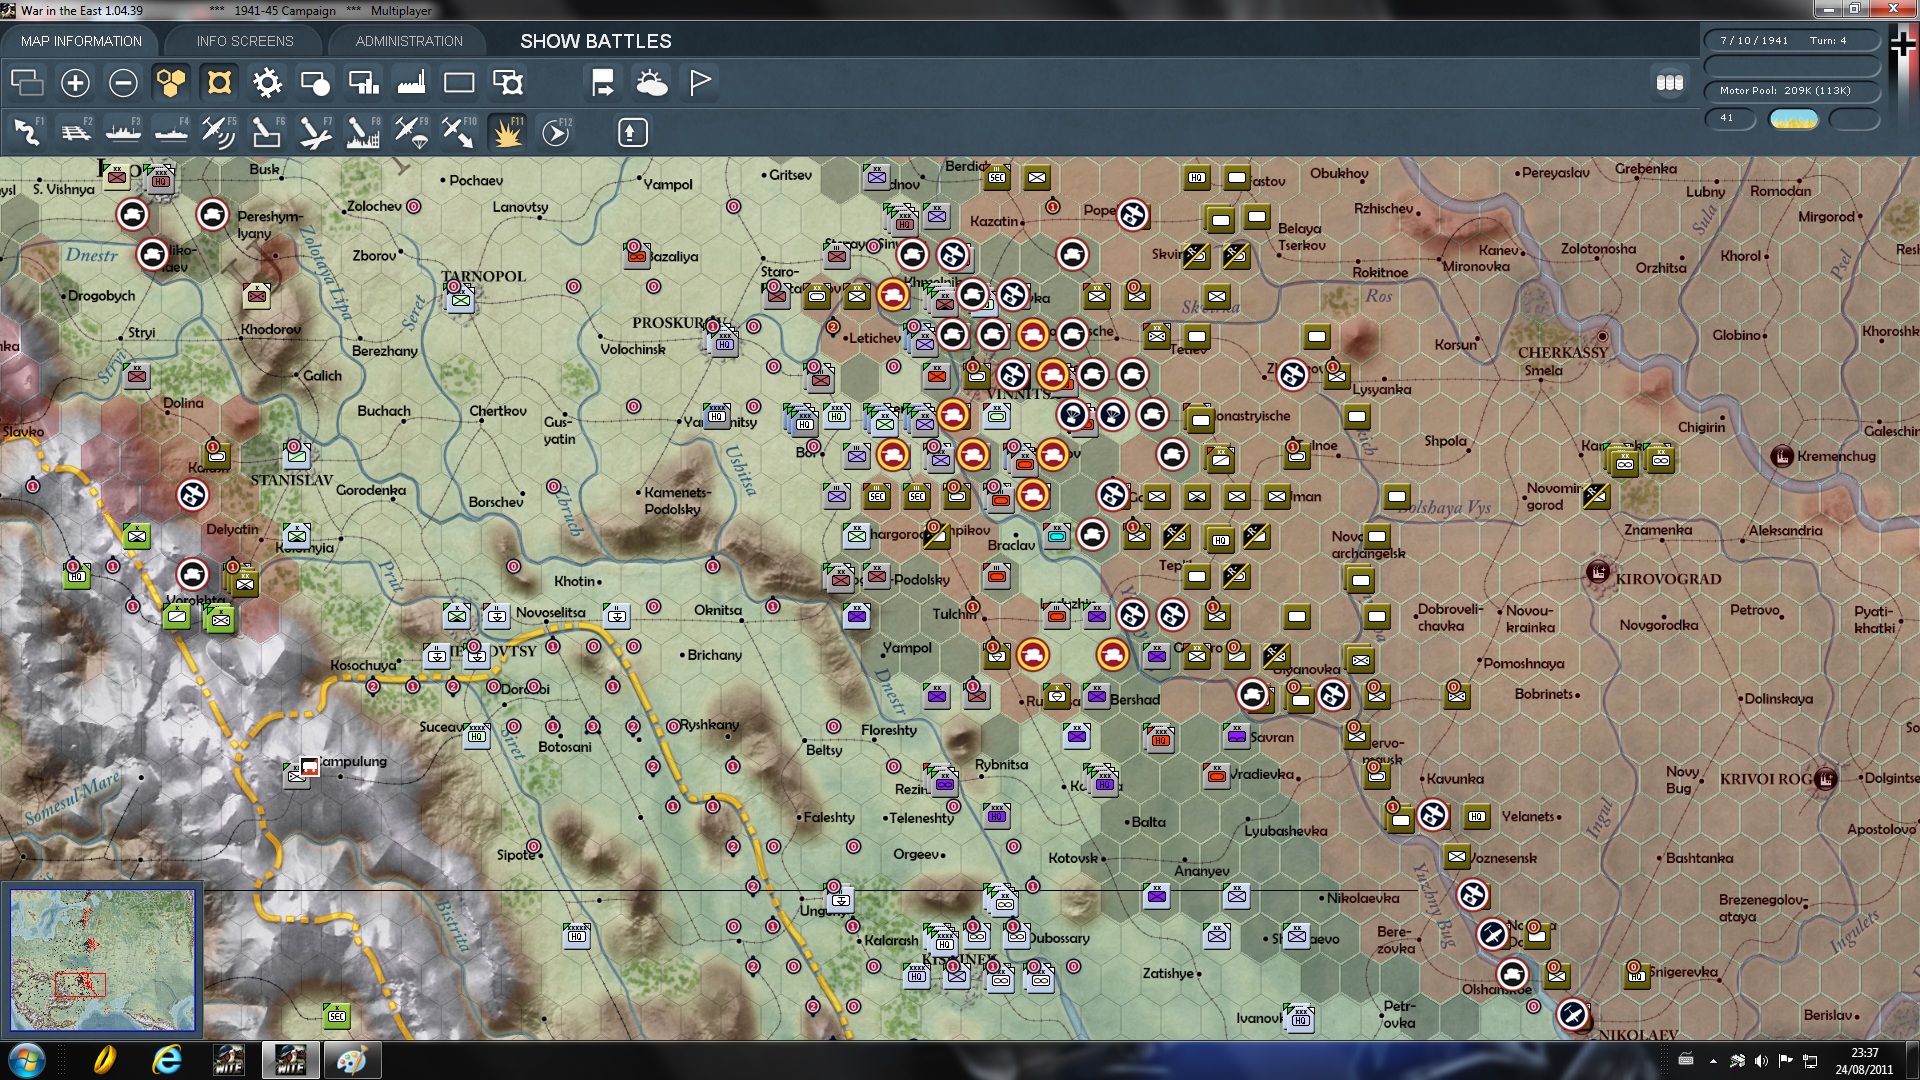Open the Administration tab
1920x1080 pixels.
[x=409, y=41]
